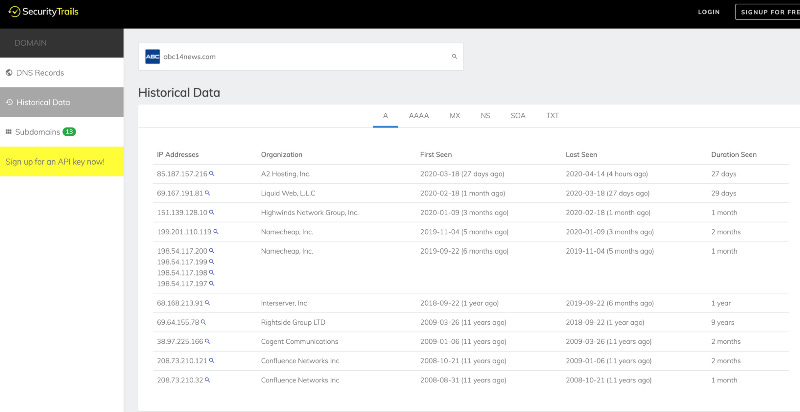Viewport: 800px width, 412px height.
Task: Click the SecurityTrails logo
Action: 43,11
